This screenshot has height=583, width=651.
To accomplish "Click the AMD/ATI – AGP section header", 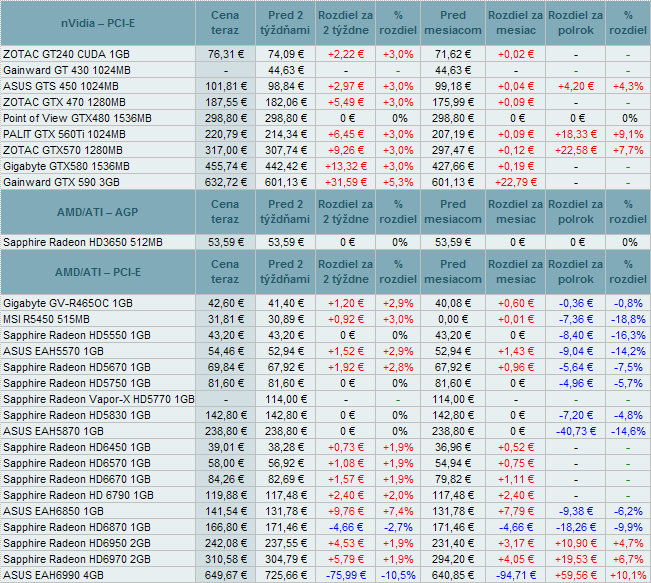I will click(x=98, y=212).
